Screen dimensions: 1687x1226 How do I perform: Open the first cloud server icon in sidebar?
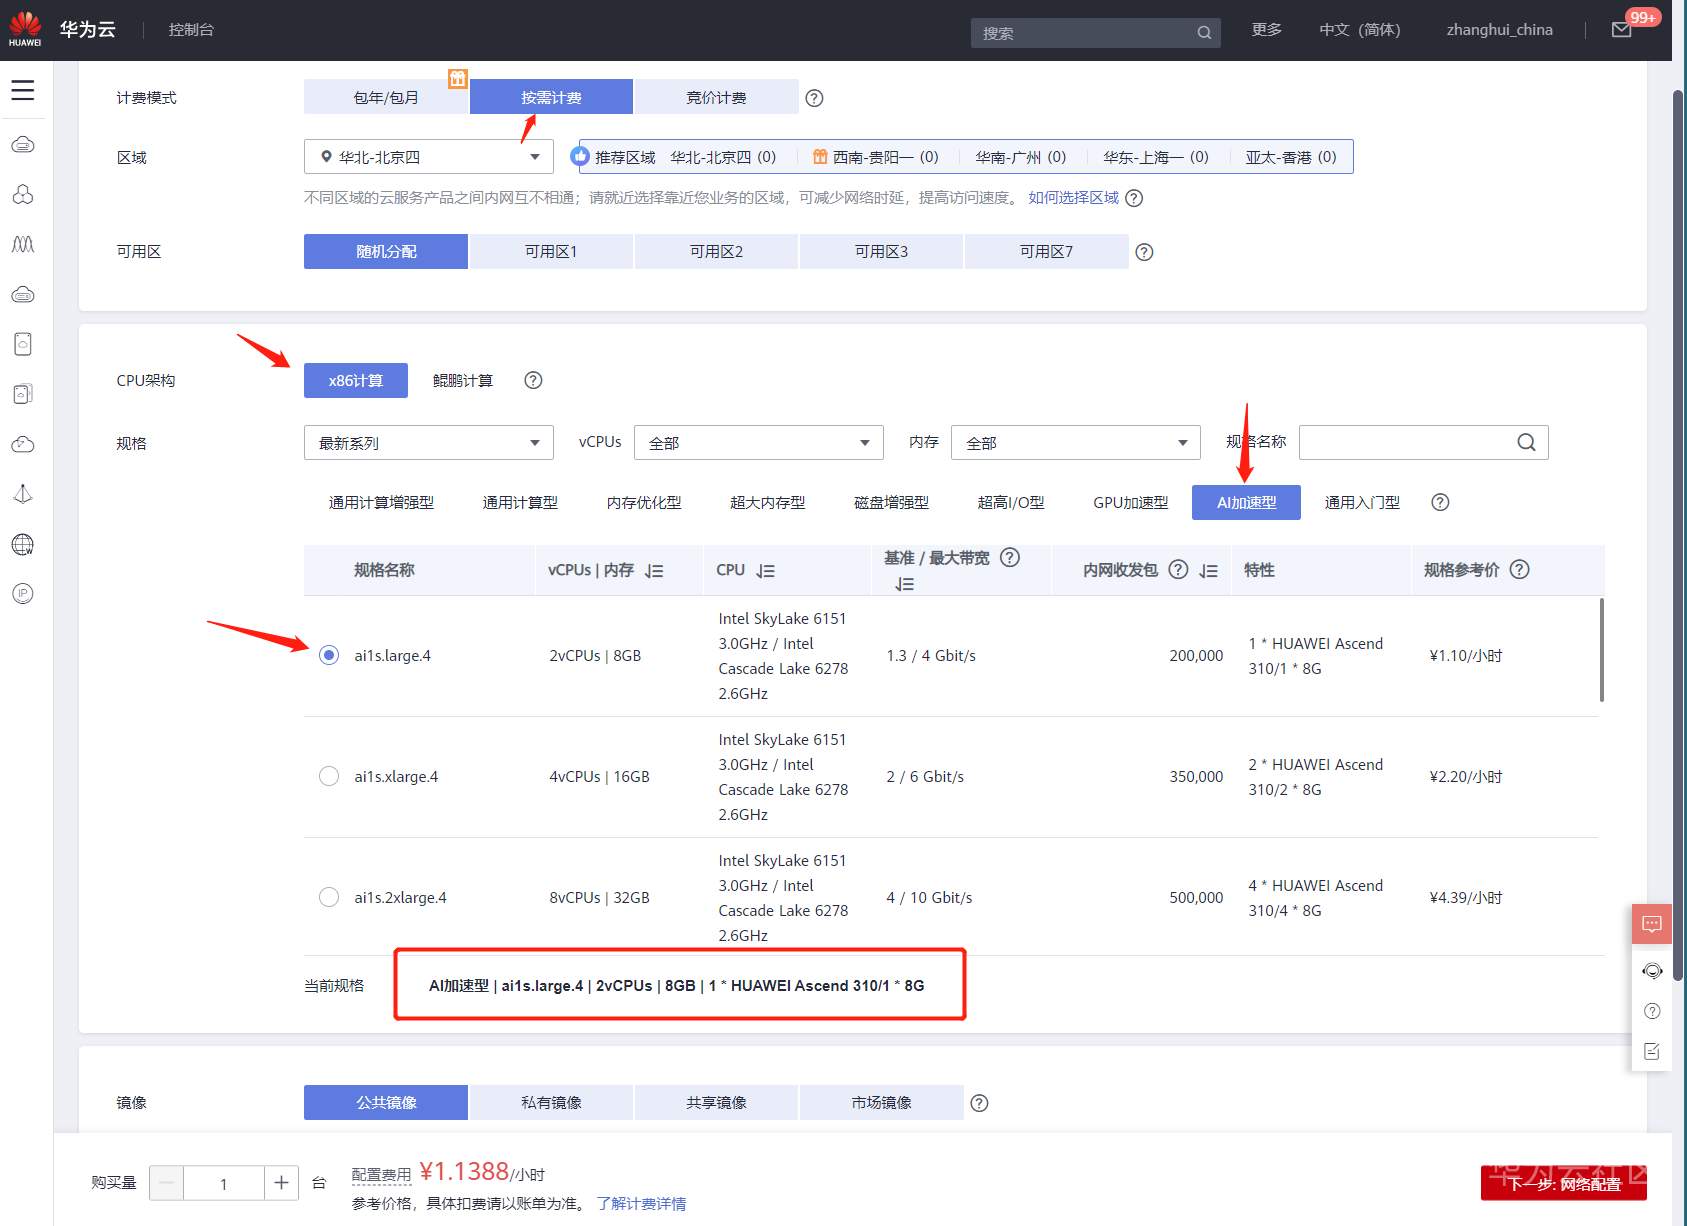[x=23, y=144]
